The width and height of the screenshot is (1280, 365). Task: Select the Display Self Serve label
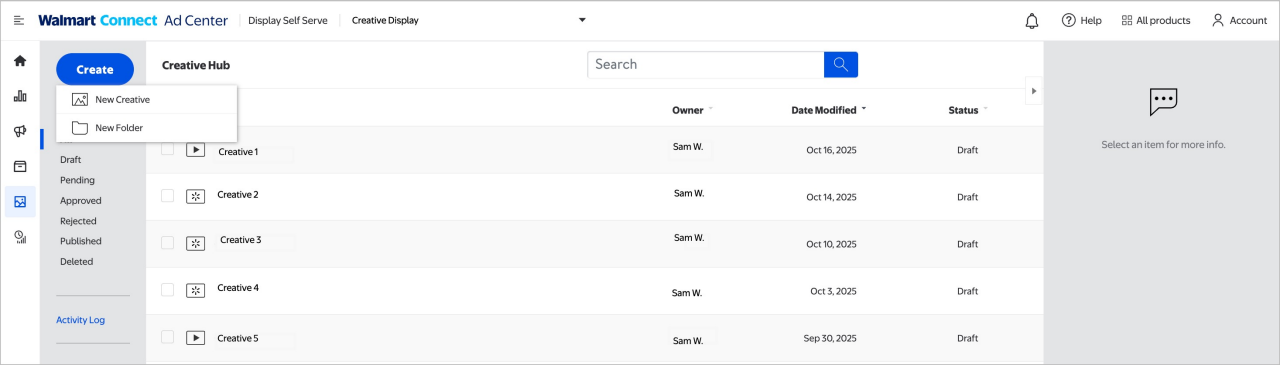pos(287,21)
